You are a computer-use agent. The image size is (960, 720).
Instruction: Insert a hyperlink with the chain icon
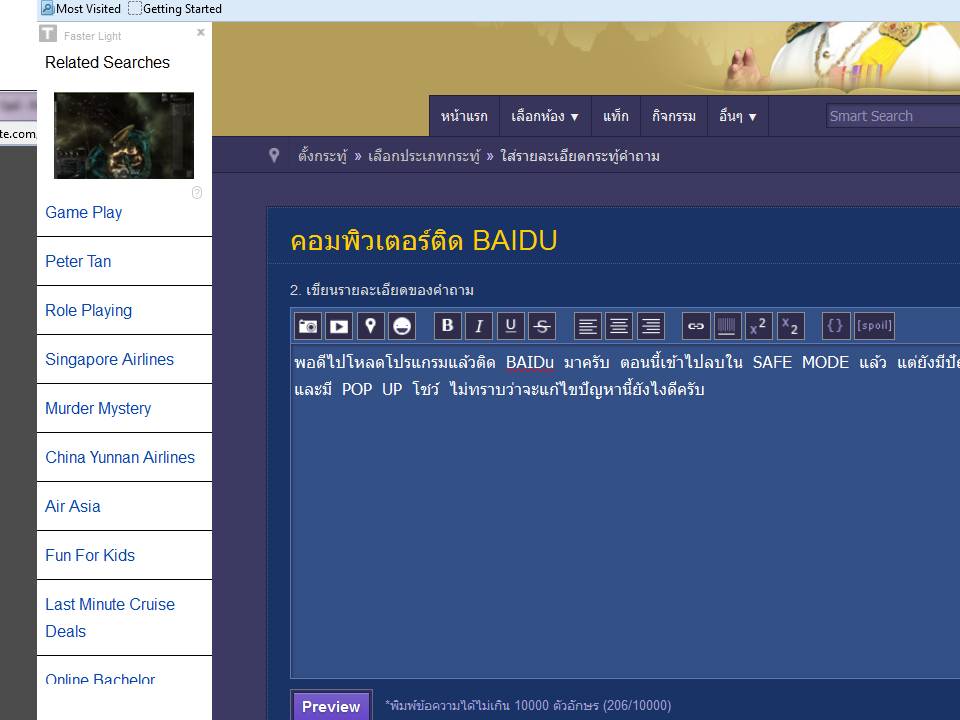696,326
